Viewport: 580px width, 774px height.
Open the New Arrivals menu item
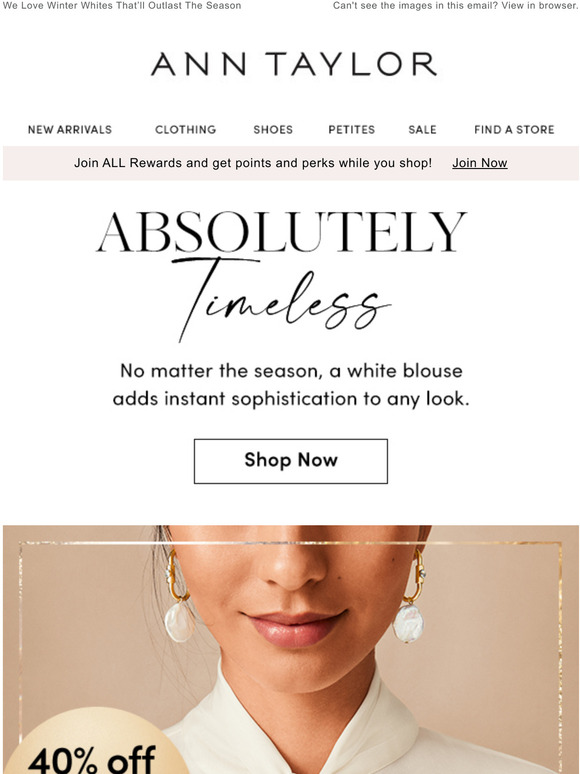[70, 129]
